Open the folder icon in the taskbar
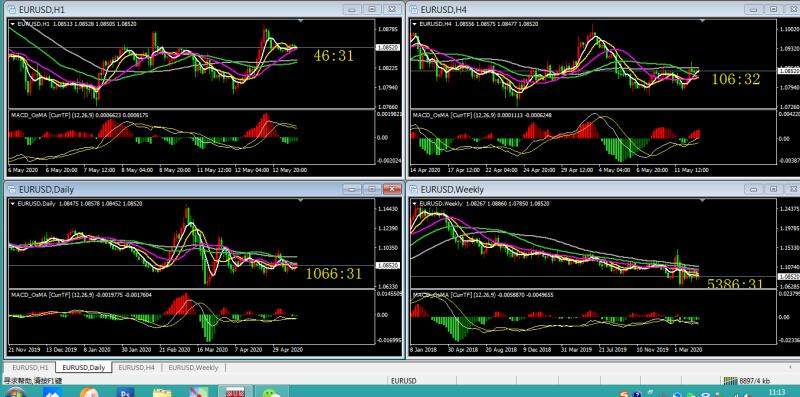This screenshot has width=800, height=397. 162,393
